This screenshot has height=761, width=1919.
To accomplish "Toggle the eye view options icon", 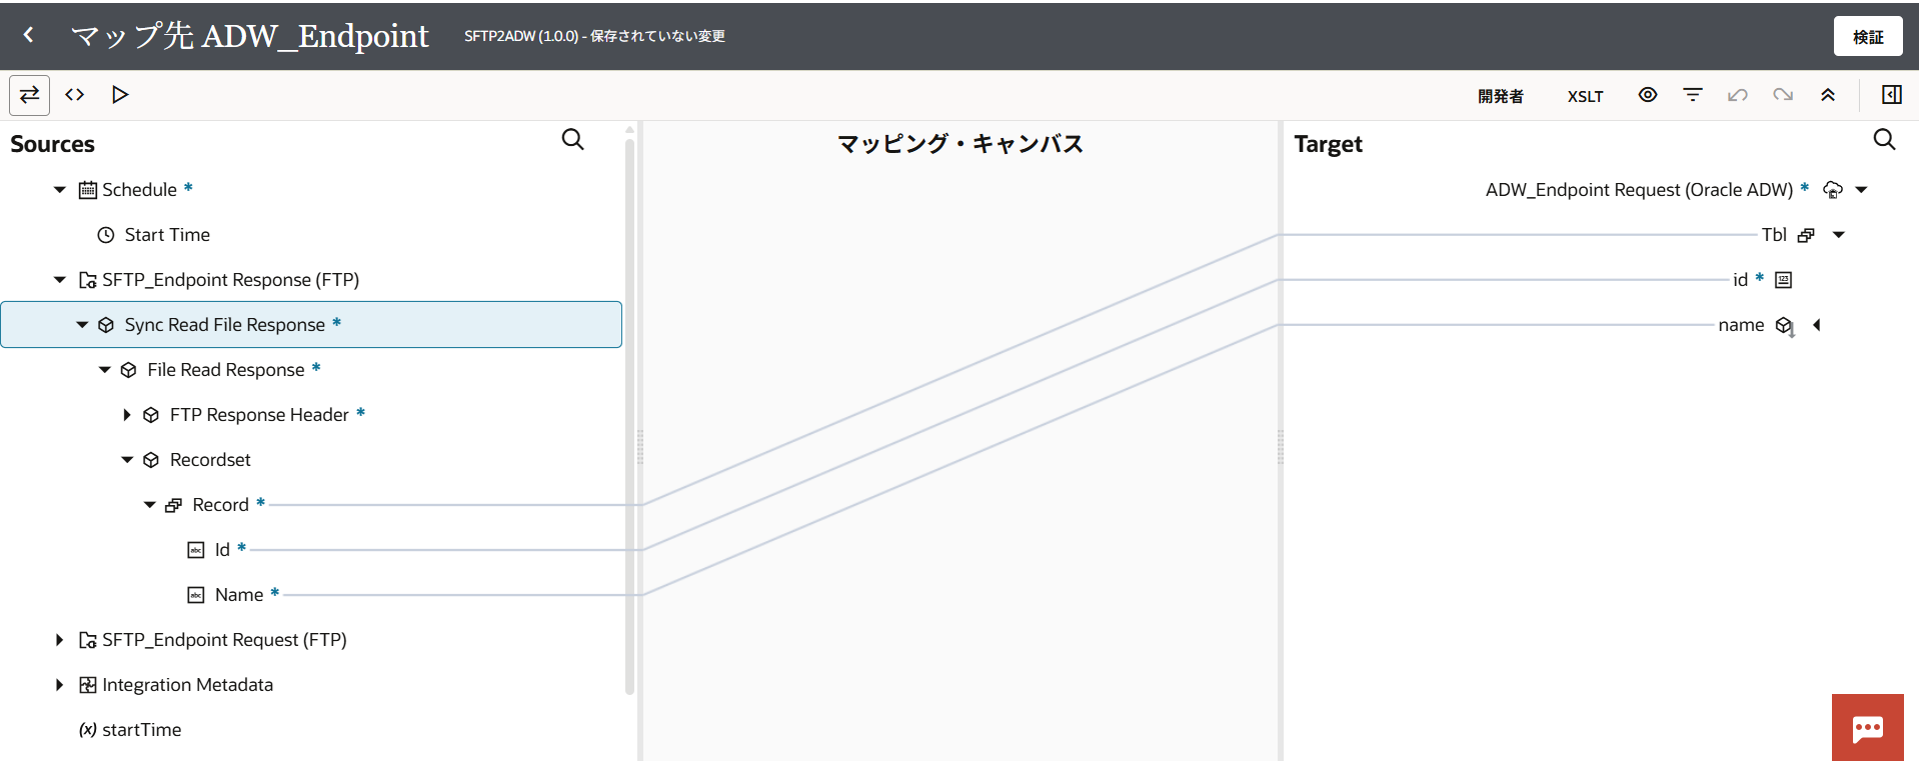I will (x=1648, y=95).
